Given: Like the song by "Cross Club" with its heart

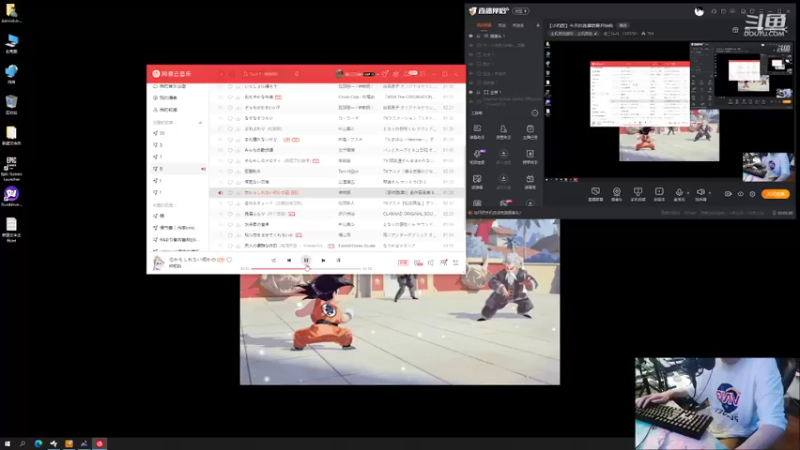Looking at the screenshot, I should click(x=230, y=97).
